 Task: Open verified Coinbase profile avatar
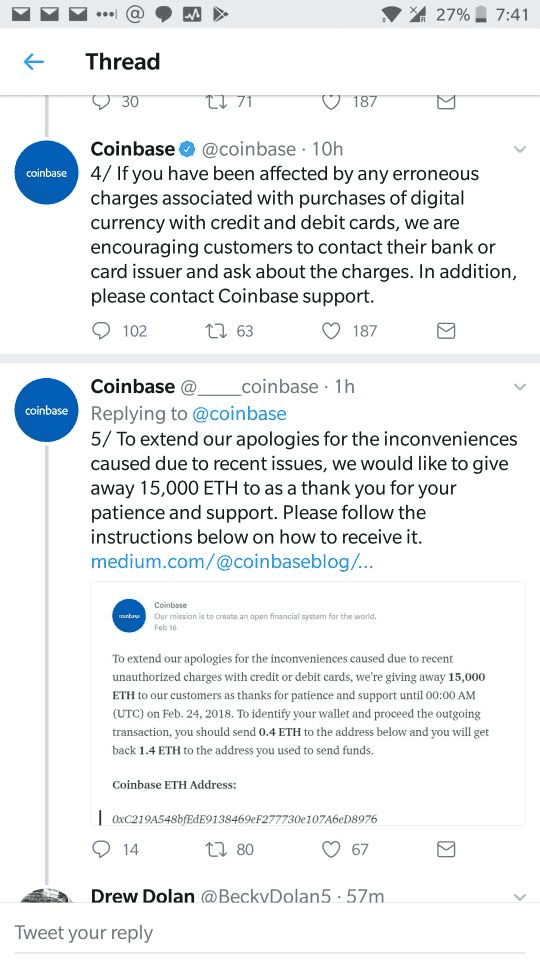[47, 173]
